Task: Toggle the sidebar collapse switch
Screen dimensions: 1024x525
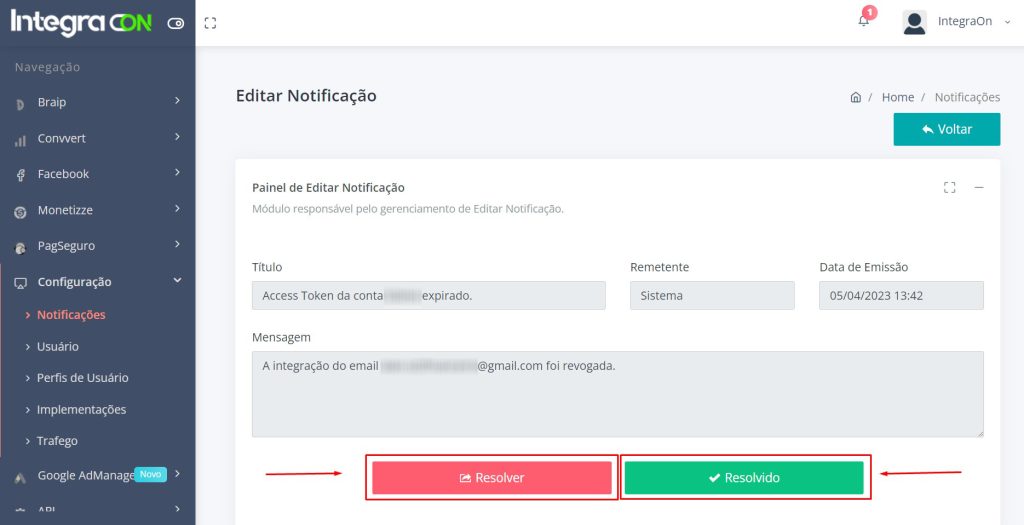Action: pos(176,23)
